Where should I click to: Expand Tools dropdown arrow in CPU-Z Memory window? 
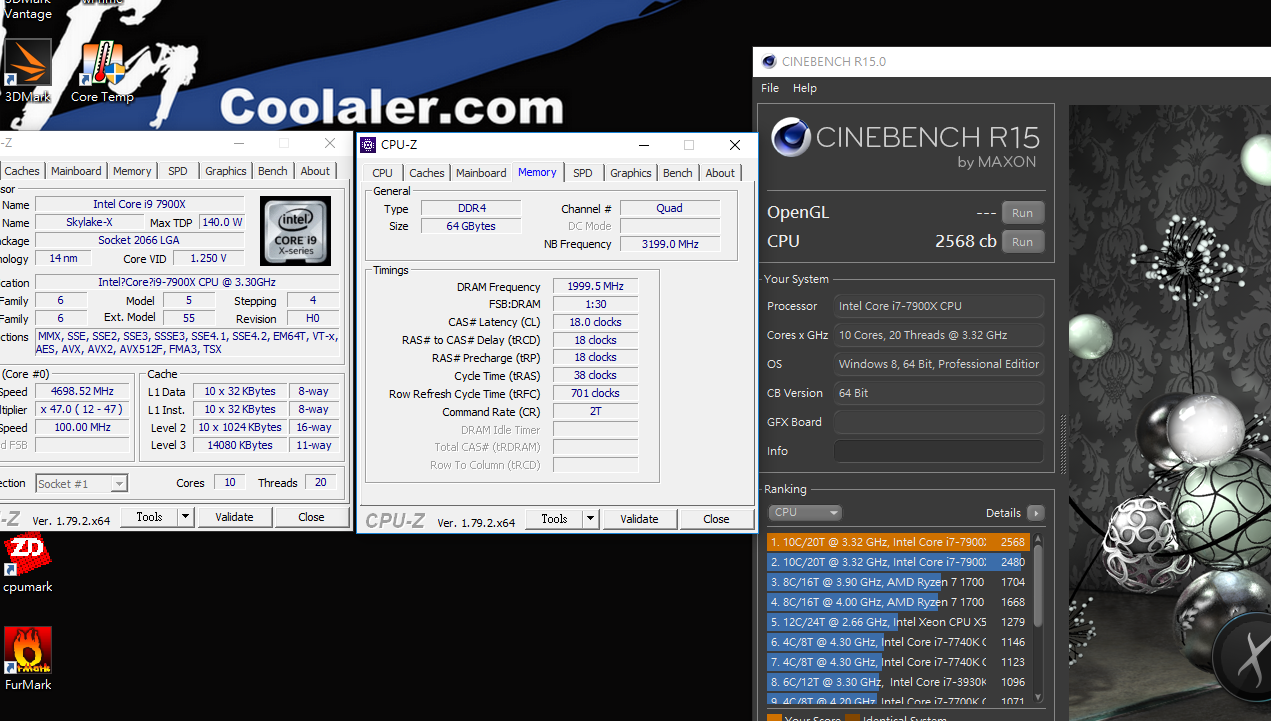(590, 519)
